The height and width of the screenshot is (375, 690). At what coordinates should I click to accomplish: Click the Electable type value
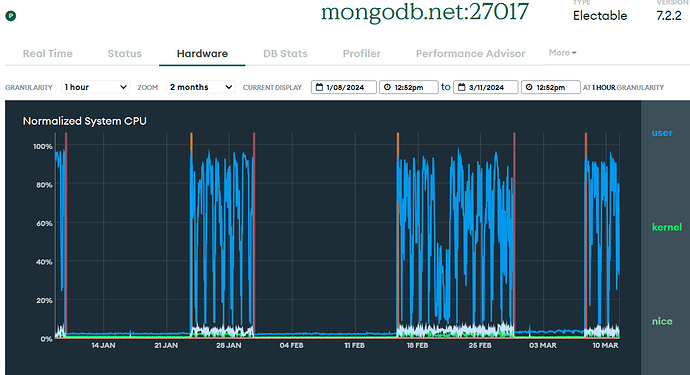(x=600, y=16)
